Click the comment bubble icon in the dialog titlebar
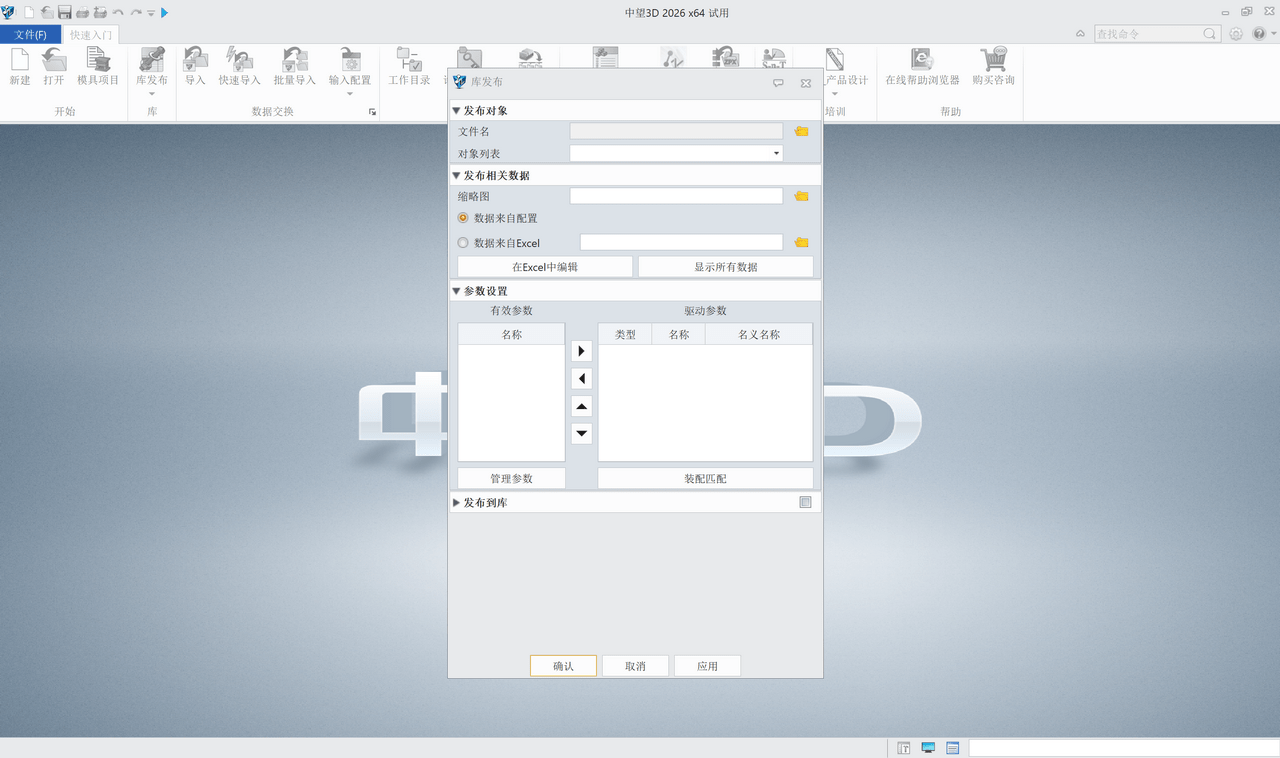Screen dimensions: 1280x758 pyautogui.click(x=778, y=84)
